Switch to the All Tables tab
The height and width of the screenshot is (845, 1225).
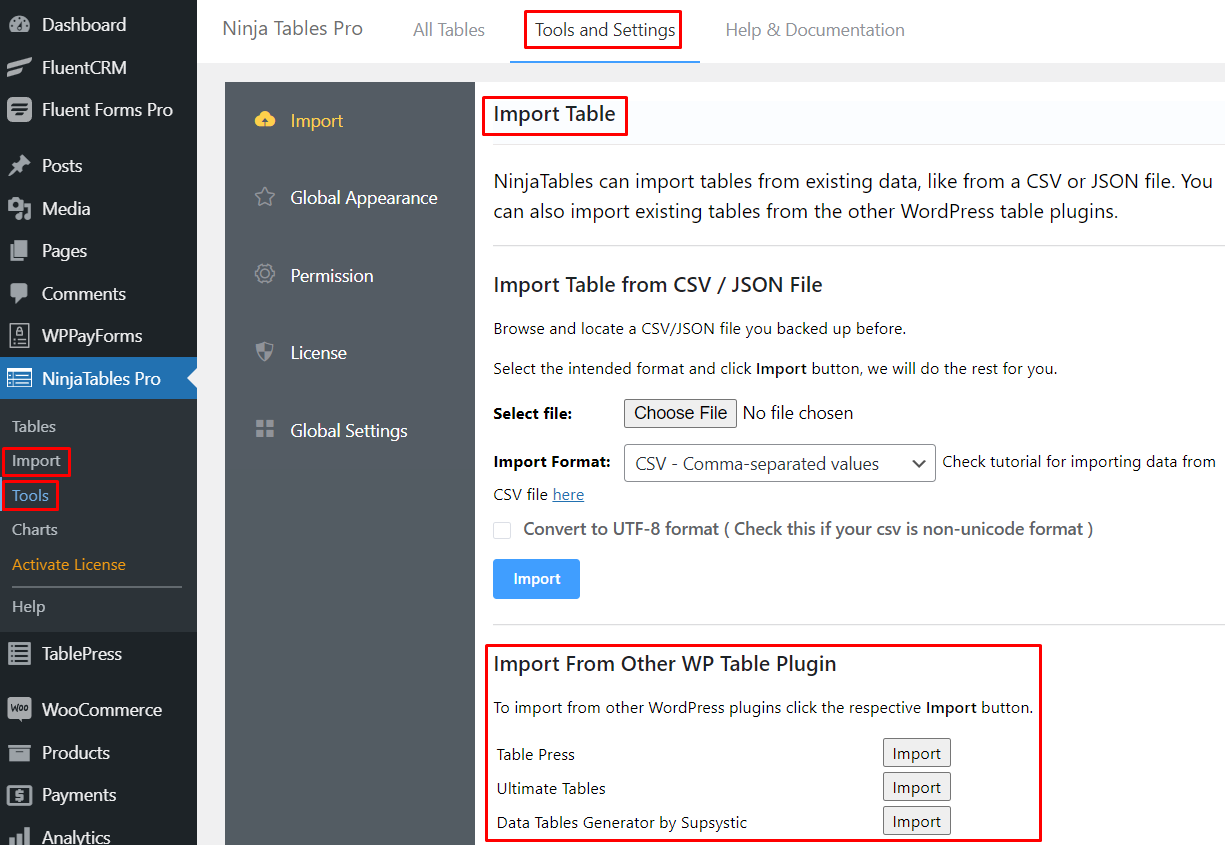coord(449,30)
